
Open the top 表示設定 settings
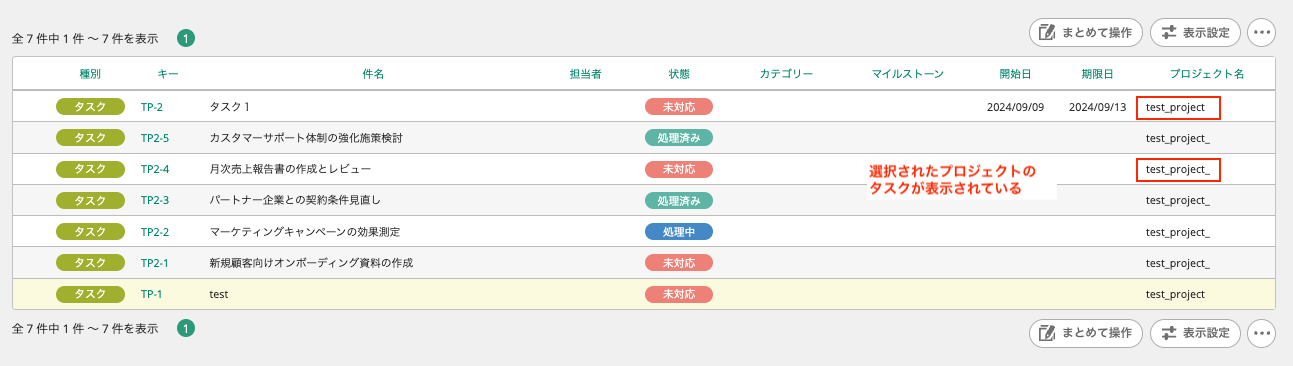1195,32
